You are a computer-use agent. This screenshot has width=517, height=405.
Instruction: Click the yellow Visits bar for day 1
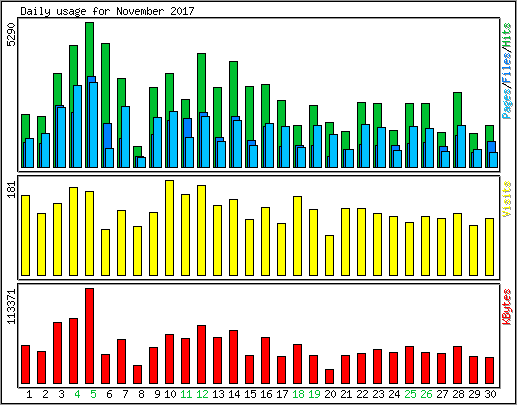[x=25, y=235]
